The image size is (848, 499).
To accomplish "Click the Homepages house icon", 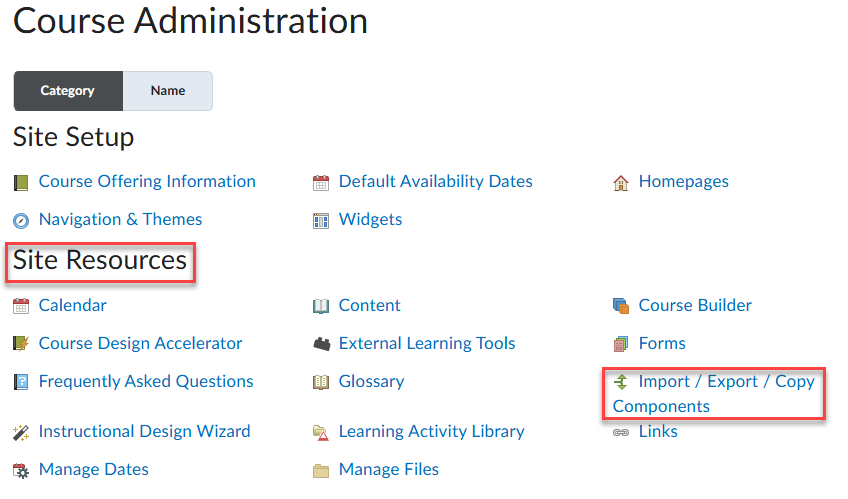I will 621,182.
